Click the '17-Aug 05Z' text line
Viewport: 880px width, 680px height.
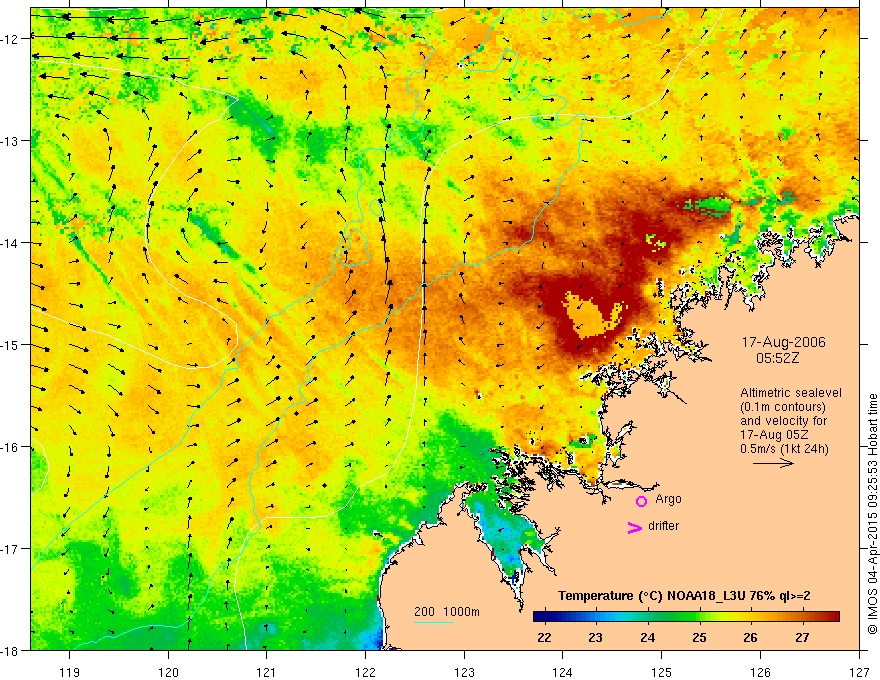click(772, 435)
